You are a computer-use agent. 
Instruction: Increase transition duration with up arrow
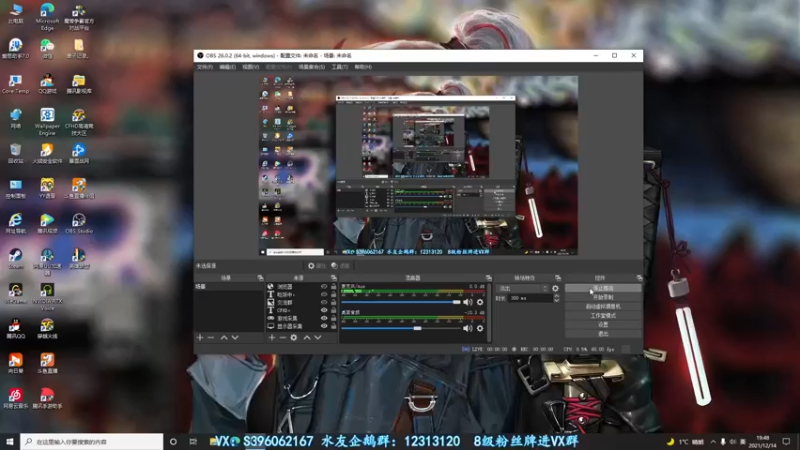[556, 296]
